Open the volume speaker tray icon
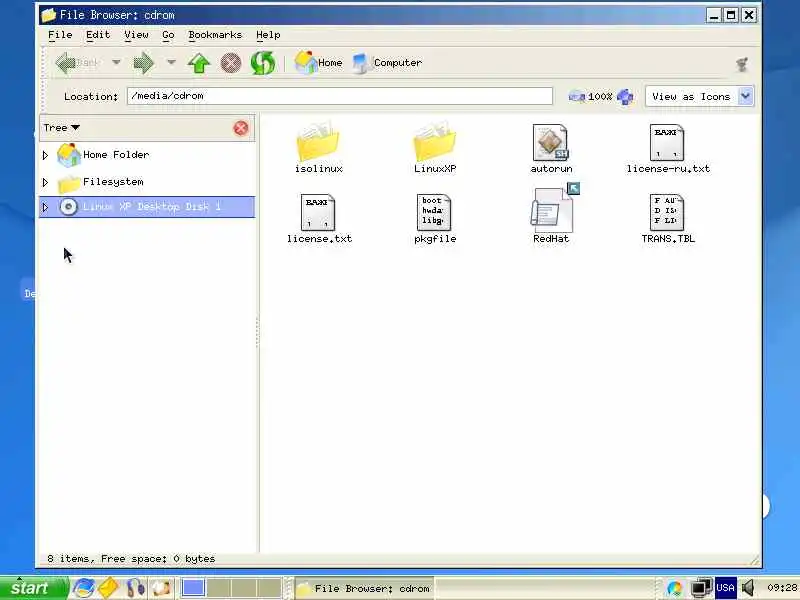This screenshot has height=600, width=800. [x=748, y=588]
